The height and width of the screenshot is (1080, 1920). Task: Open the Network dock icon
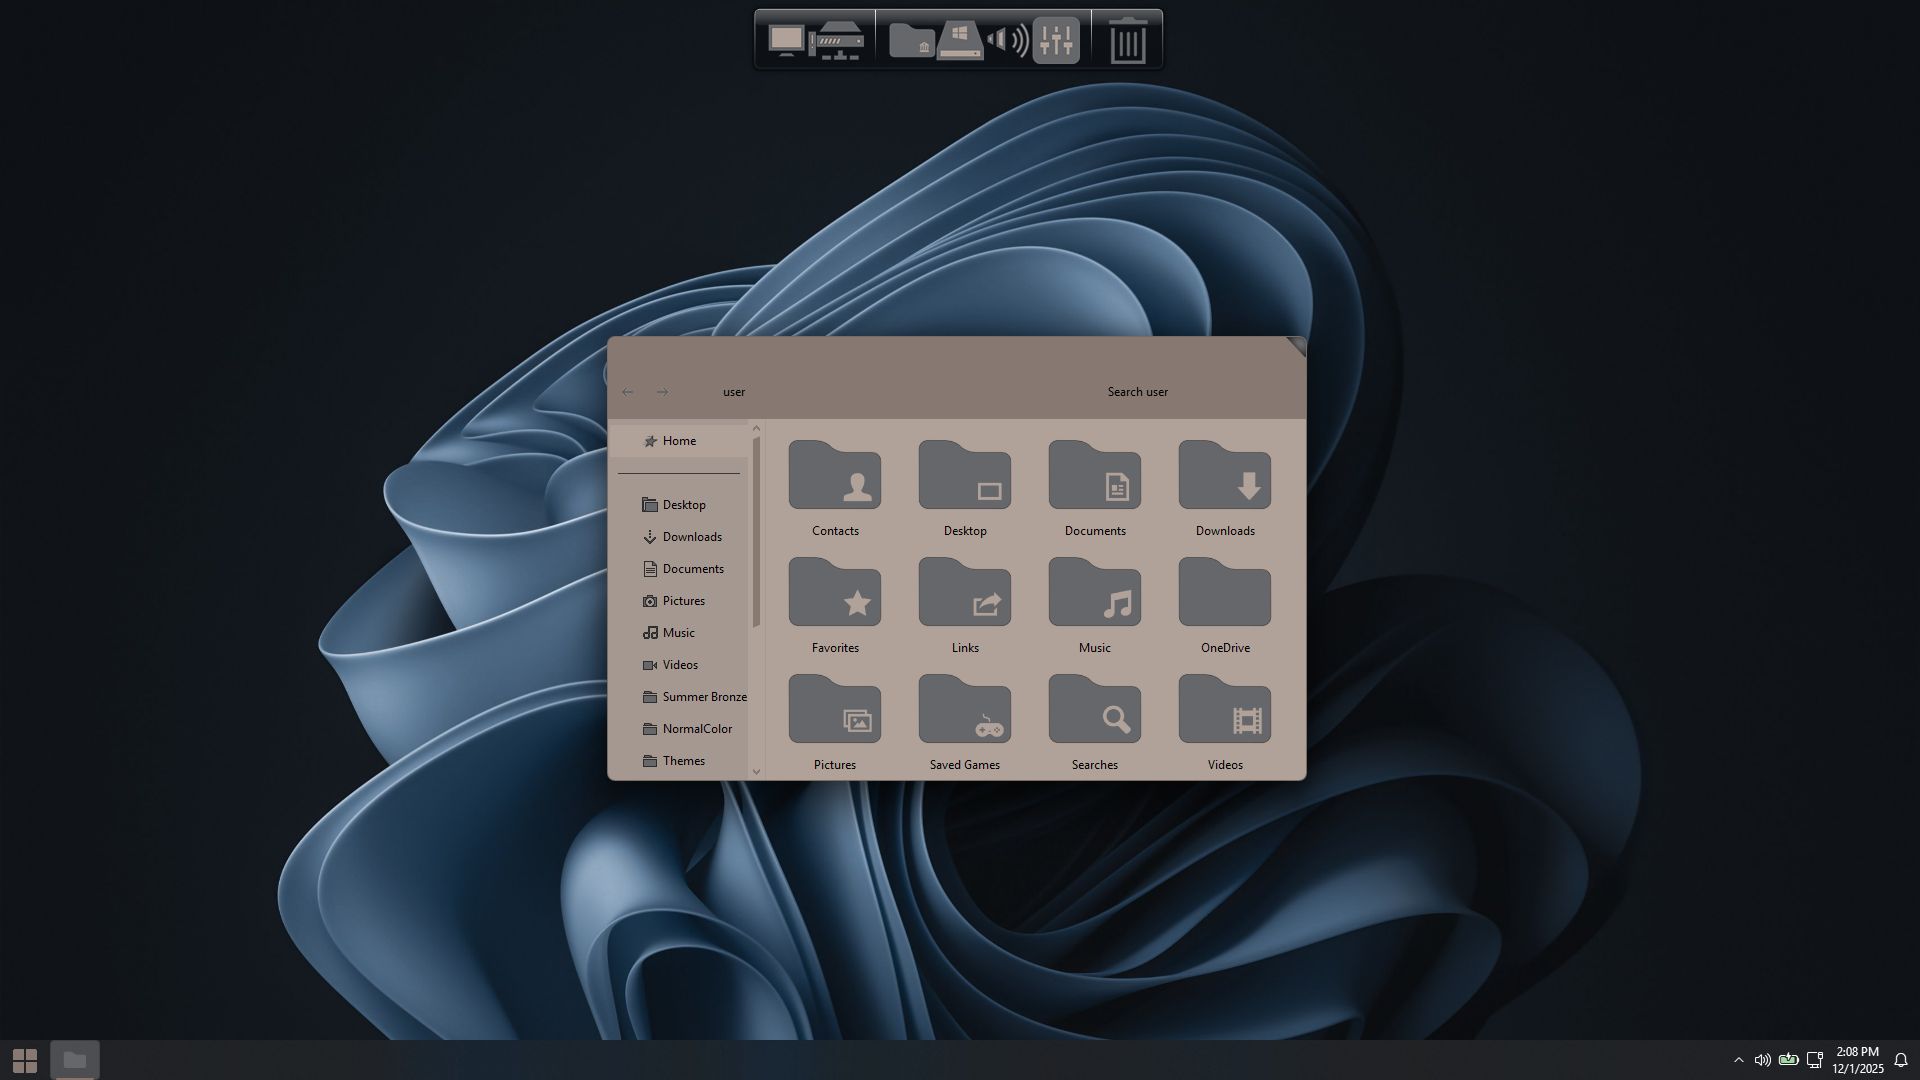837,41
